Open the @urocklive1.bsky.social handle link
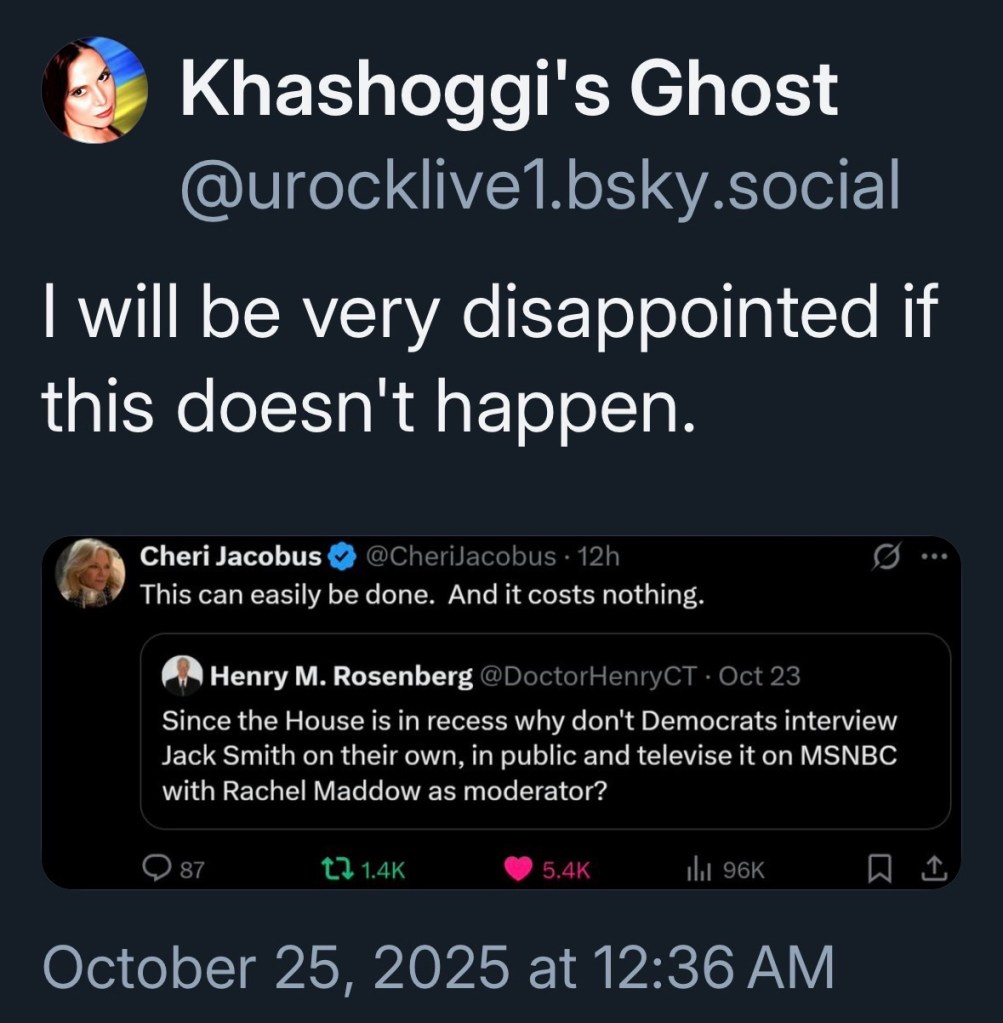Viewport: 1003px width, 1023px height. tap(539, 186)
